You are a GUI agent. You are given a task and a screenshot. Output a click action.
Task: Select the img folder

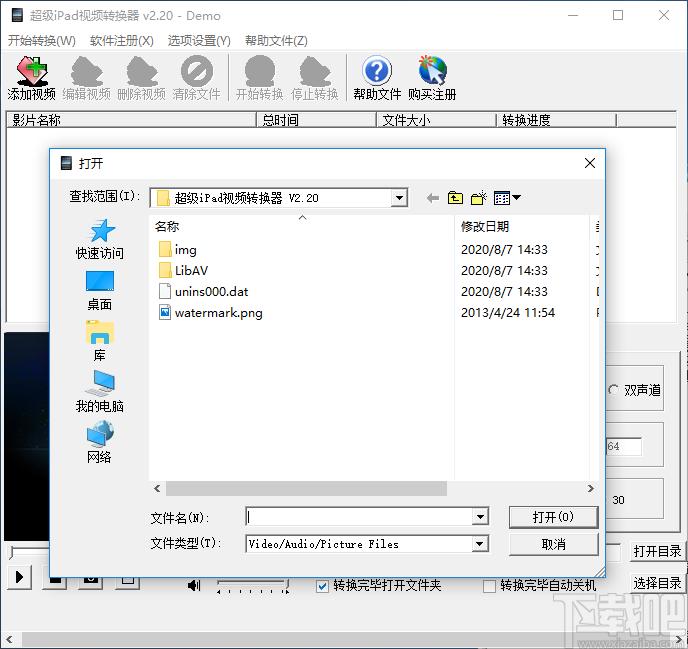(178, 250)
